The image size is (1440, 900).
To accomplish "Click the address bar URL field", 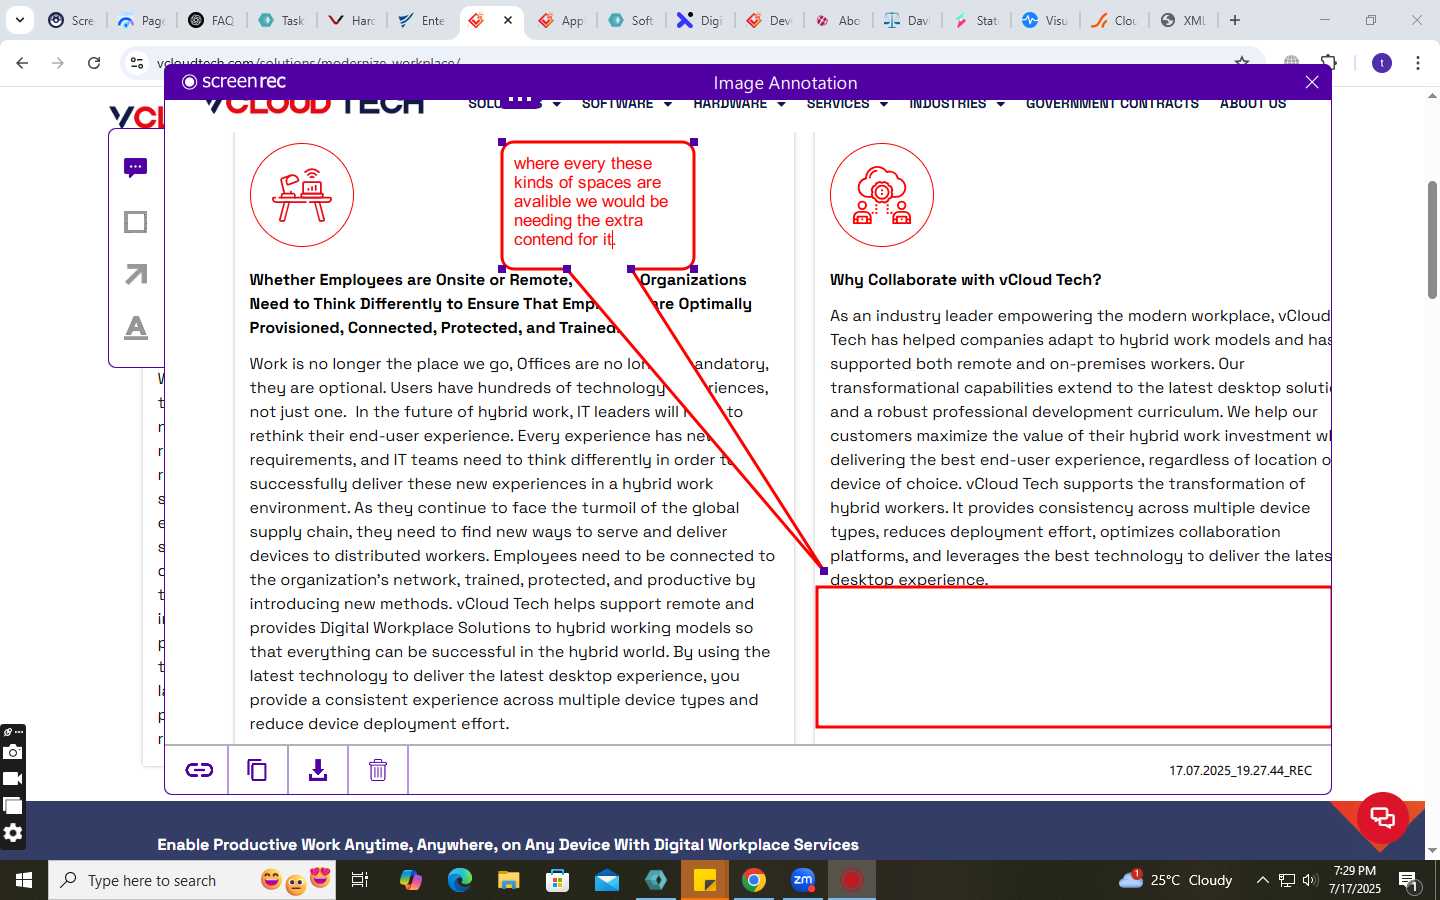I will (x=690, y=63).
